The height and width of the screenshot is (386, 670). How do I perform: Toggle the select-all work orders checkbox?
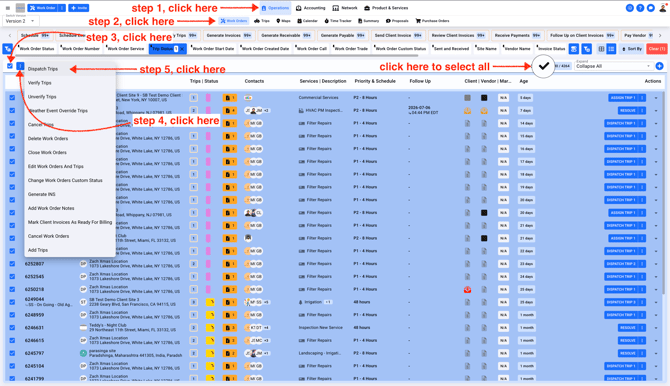[10, 66]
